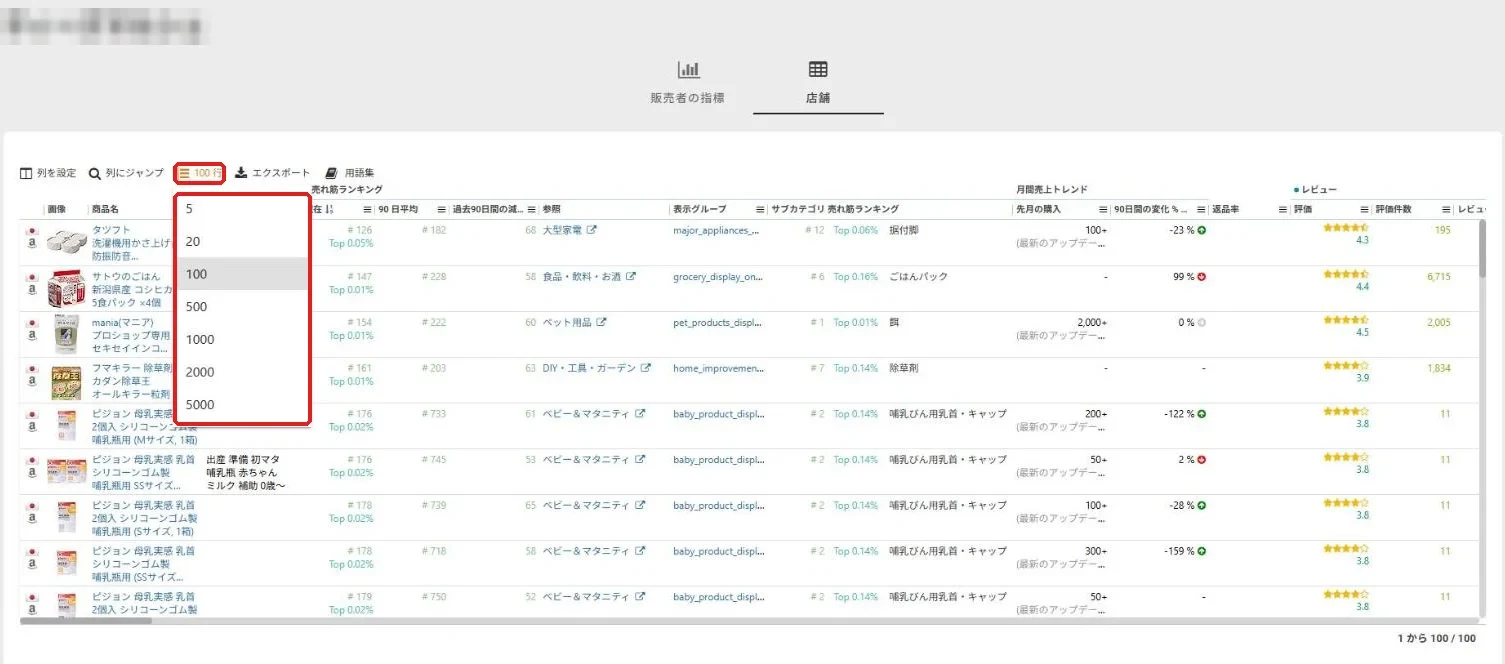Open the タツフト product thumbnail
Image resolution: width=1505 pixels, height=664 pixels.
[x=67, y=241]
